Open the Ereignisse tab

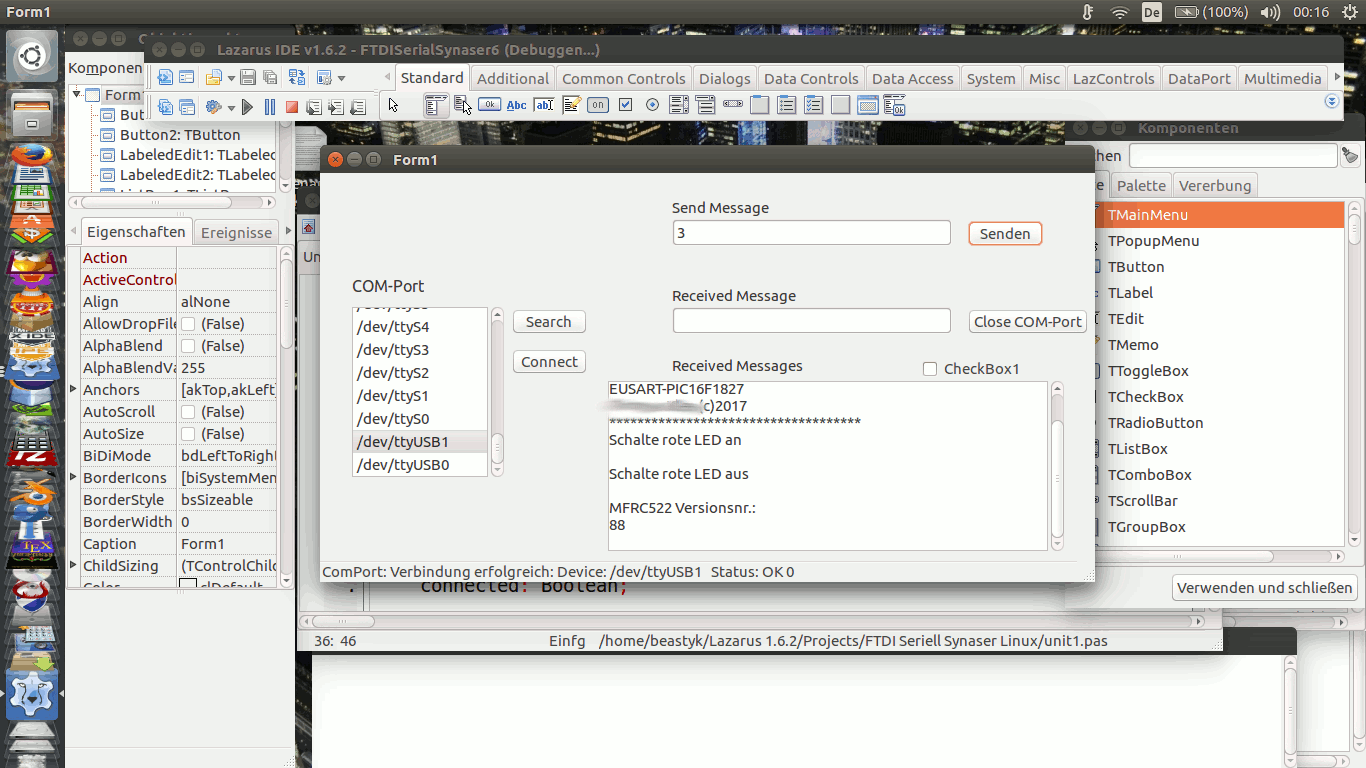pos(236,232)
